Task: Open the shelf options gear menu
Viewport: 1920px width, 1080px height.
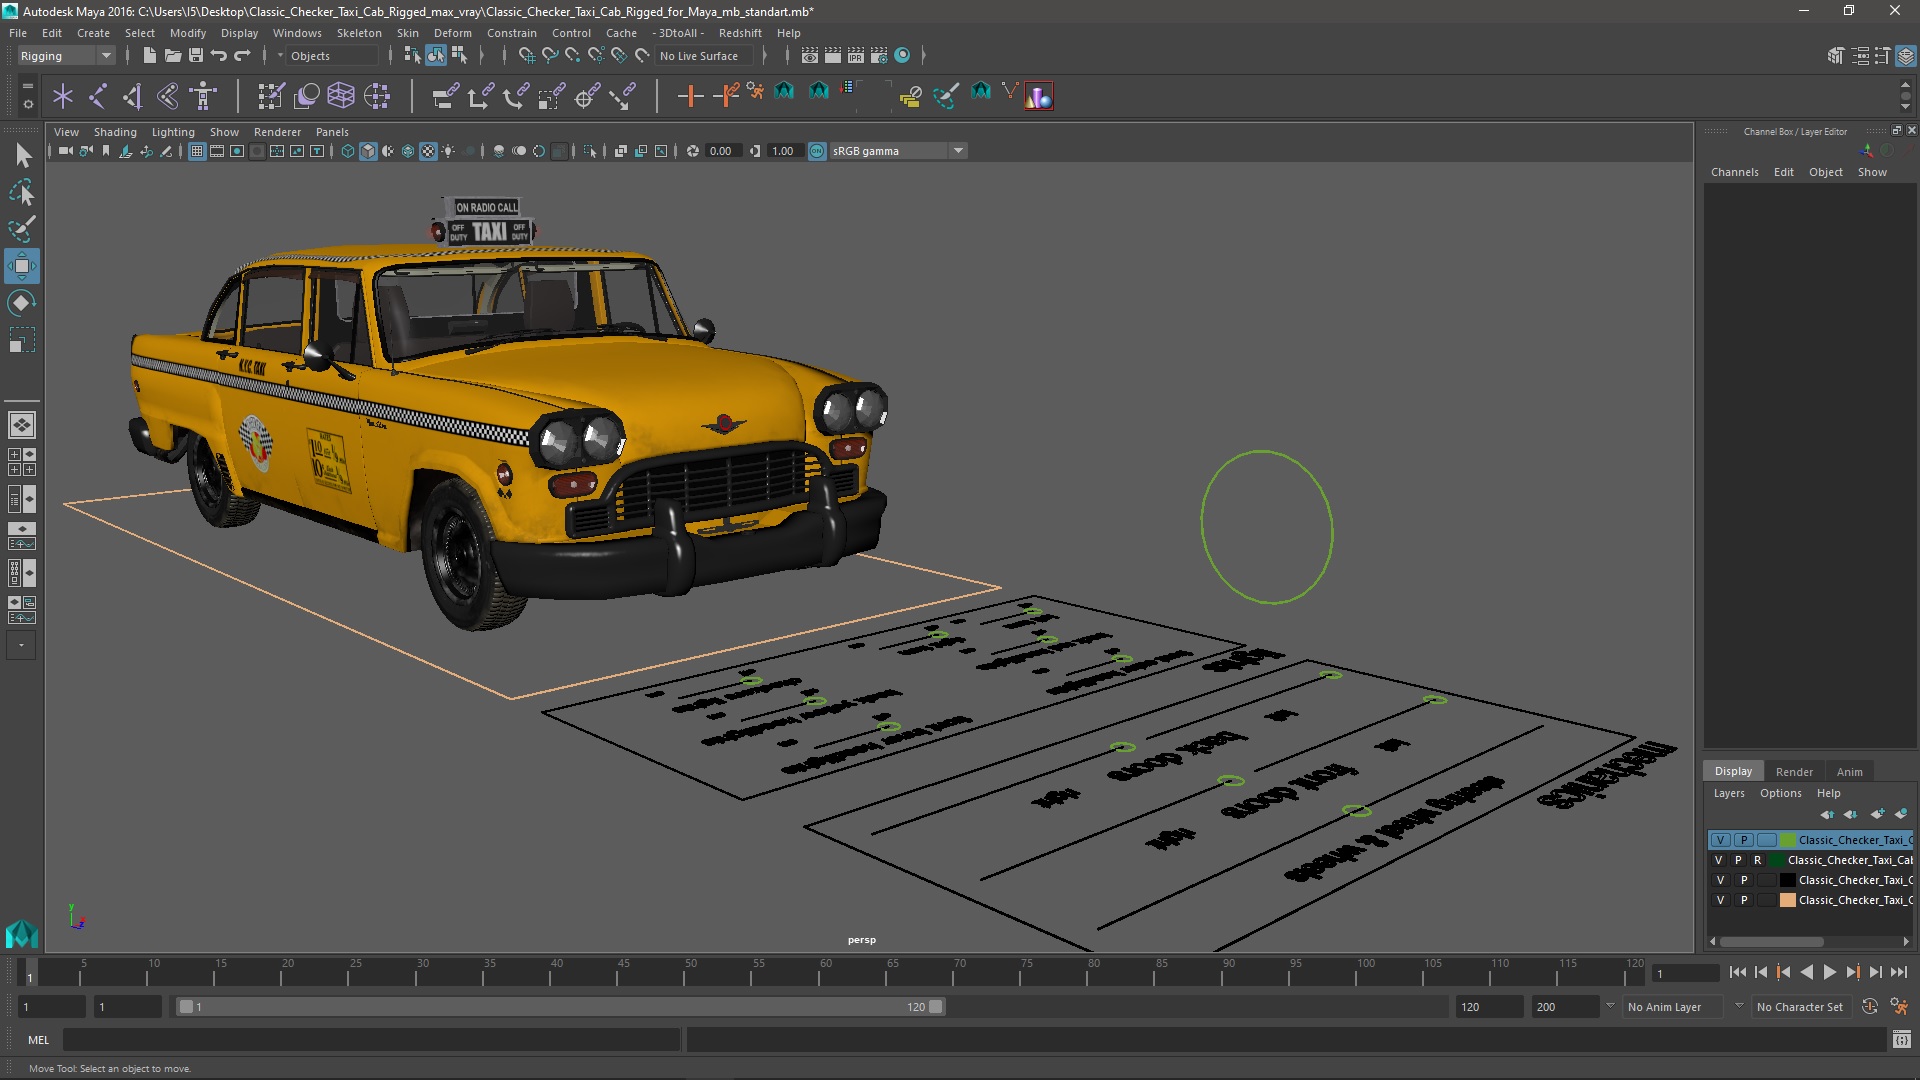Action: pyautogui.click(x=28, y=103)
